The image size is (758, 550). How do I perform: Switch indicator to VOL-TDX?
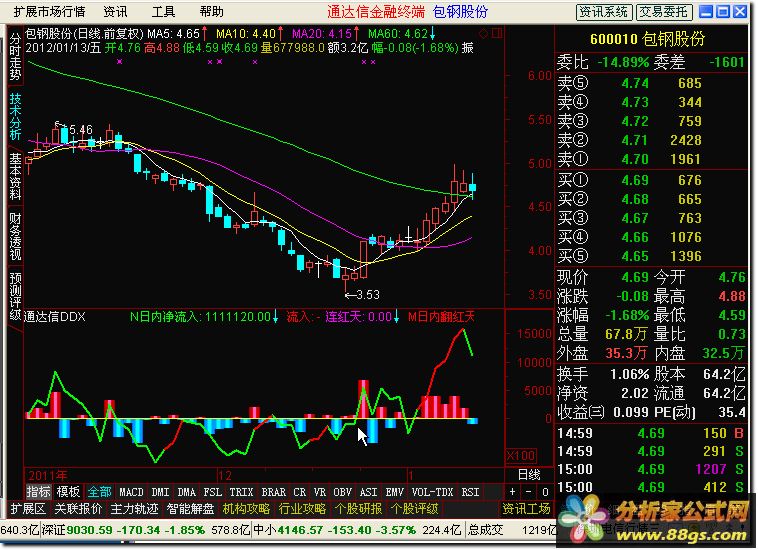click(433, 492)
